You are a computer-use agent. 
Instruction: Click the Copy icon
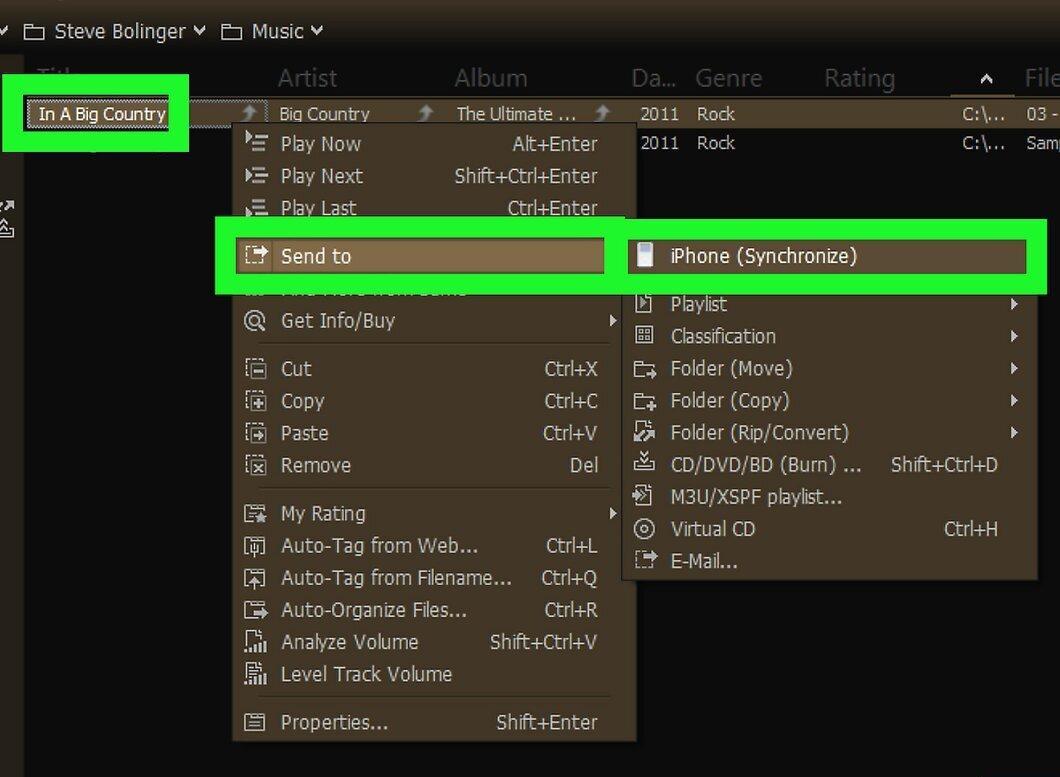[255, 400]
